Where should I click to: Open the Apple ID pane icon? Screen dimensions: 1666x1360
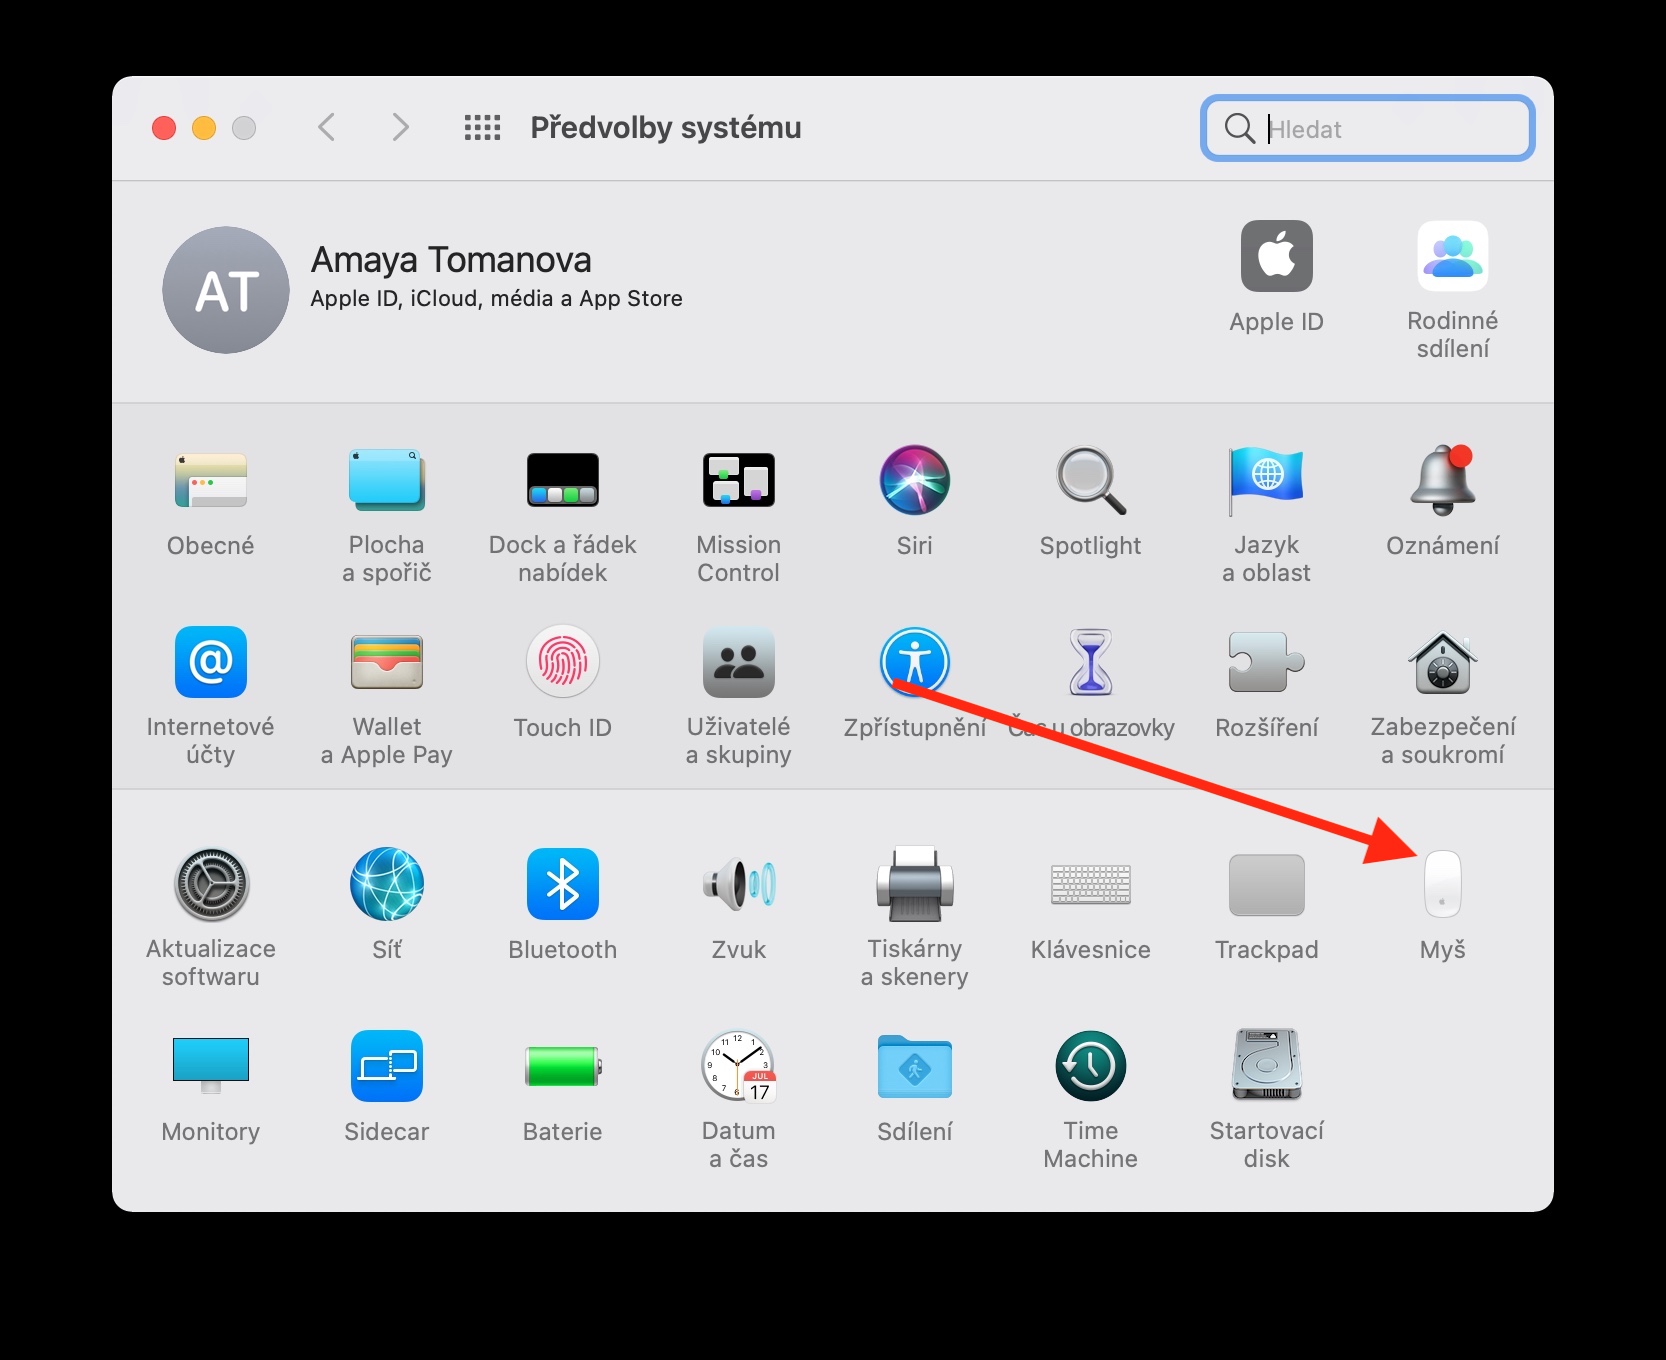(1277, 256)
